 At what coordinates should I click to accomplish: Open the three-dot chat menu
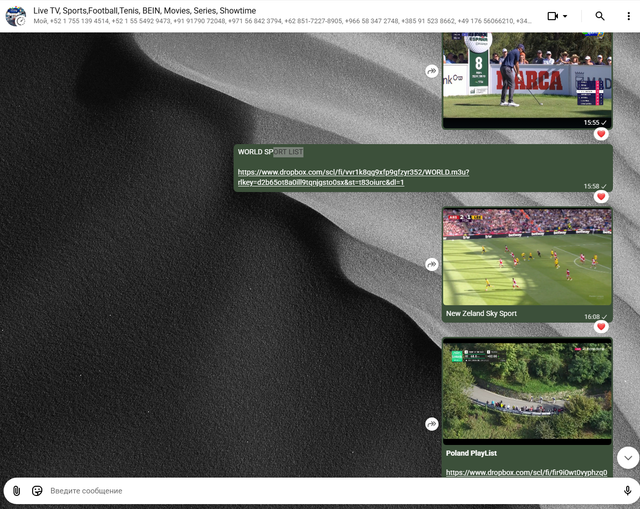point(628,16)
